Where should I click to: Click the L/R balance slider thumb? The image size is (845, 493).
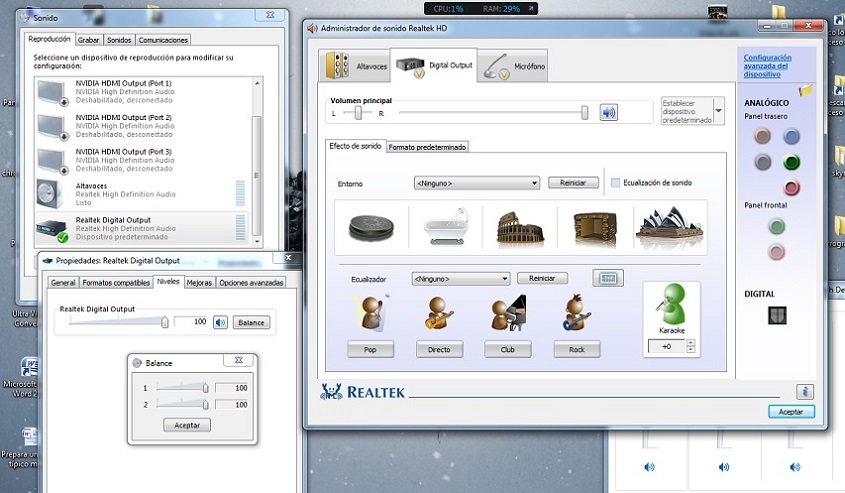358,113
